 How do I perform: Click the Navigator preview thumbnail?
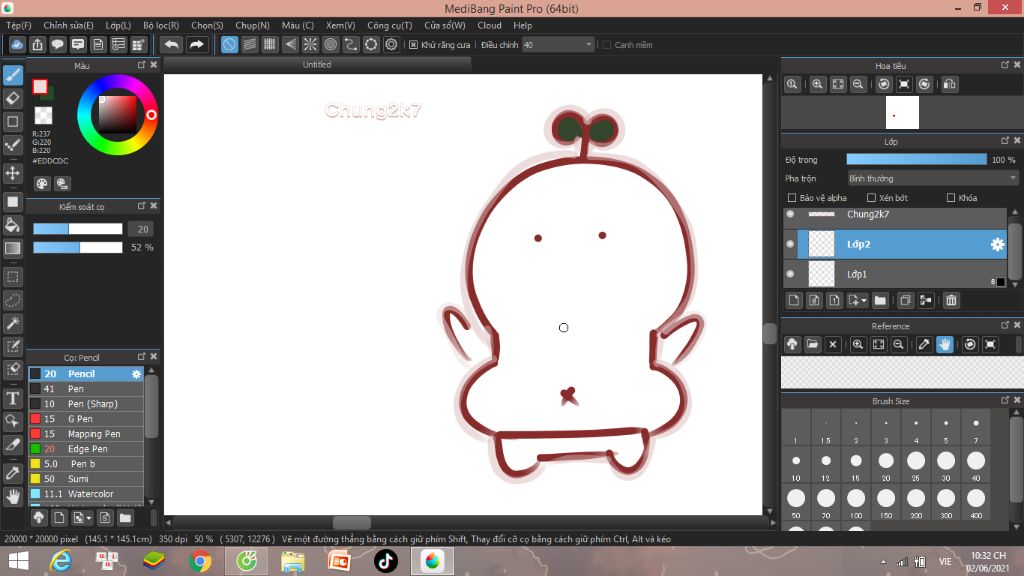coord(902,113)
